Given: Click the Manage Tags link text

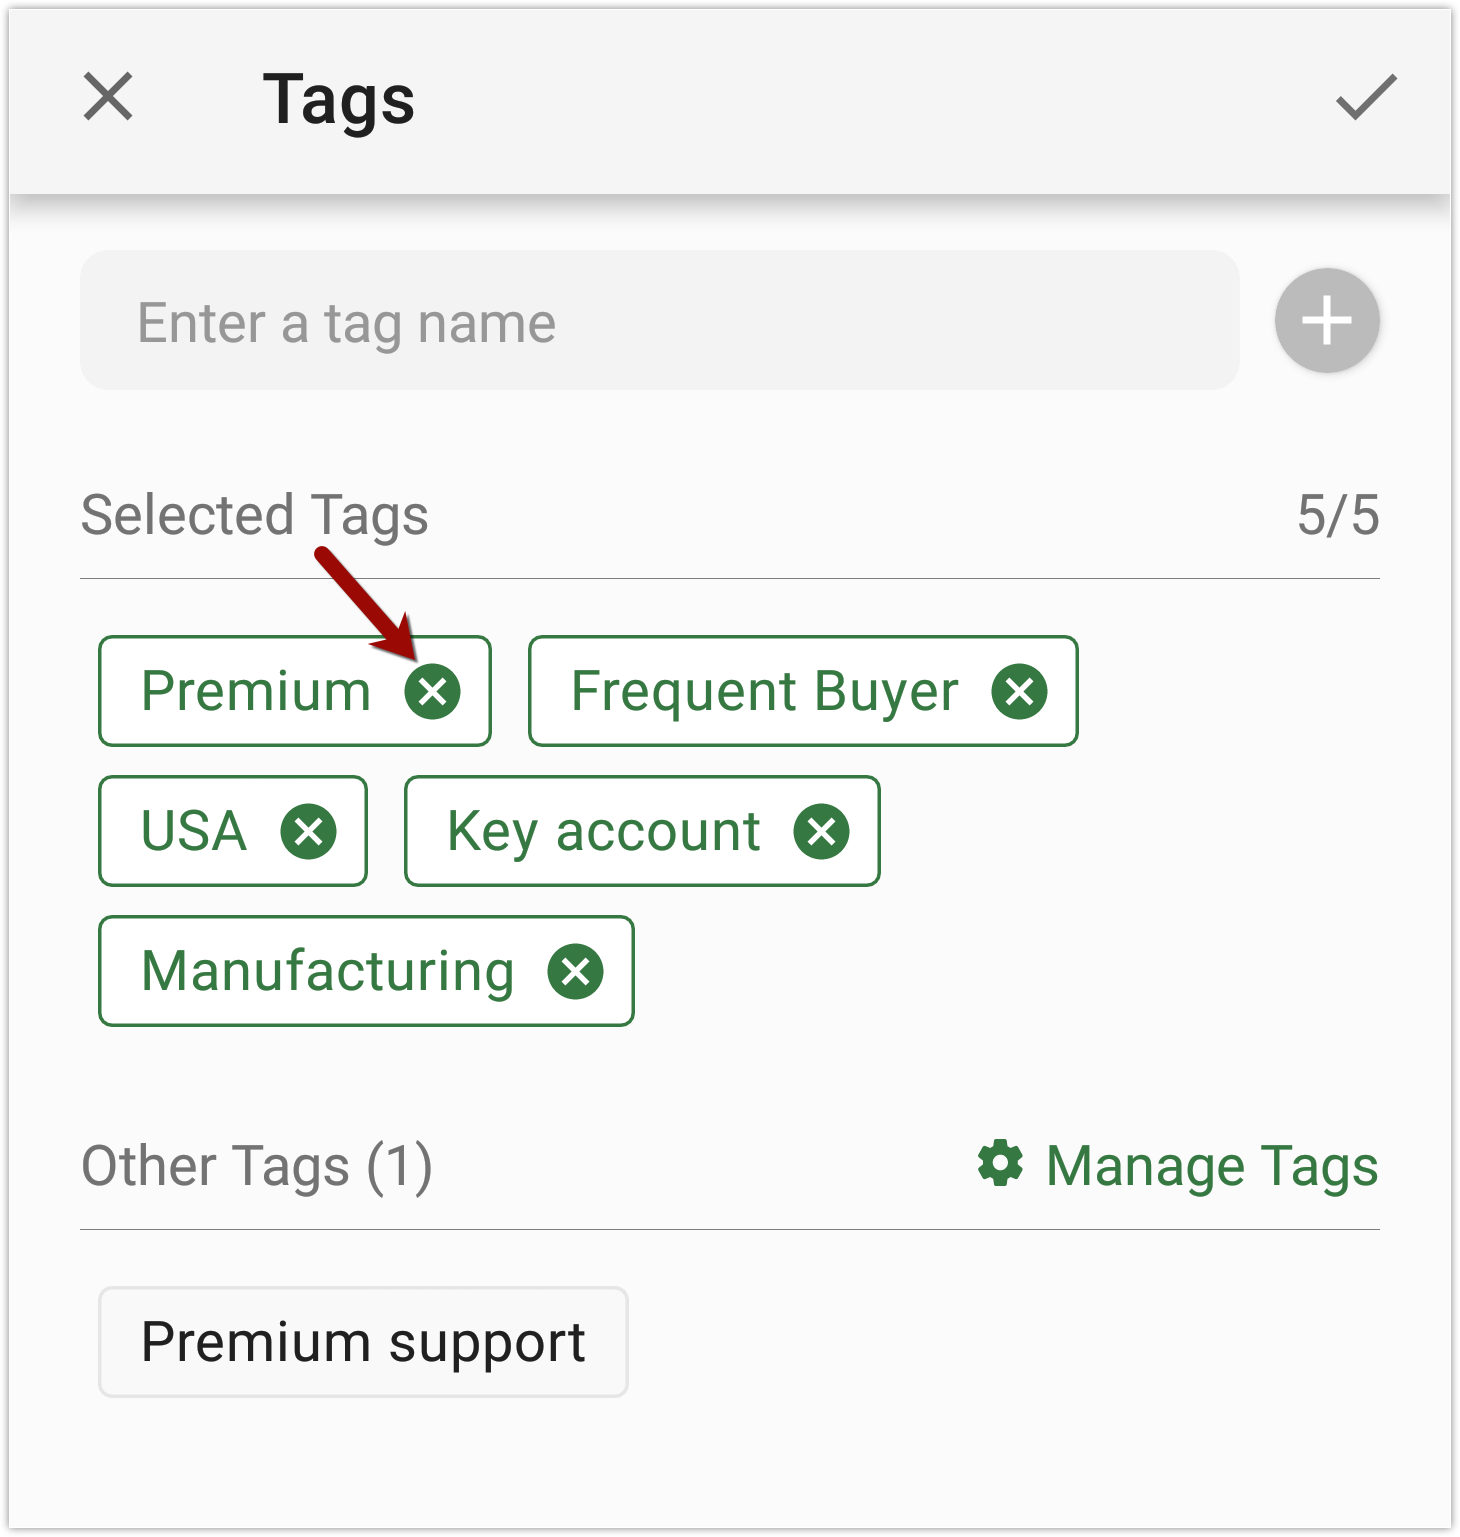Looking at the screenshot, I should [1212, 1167].
